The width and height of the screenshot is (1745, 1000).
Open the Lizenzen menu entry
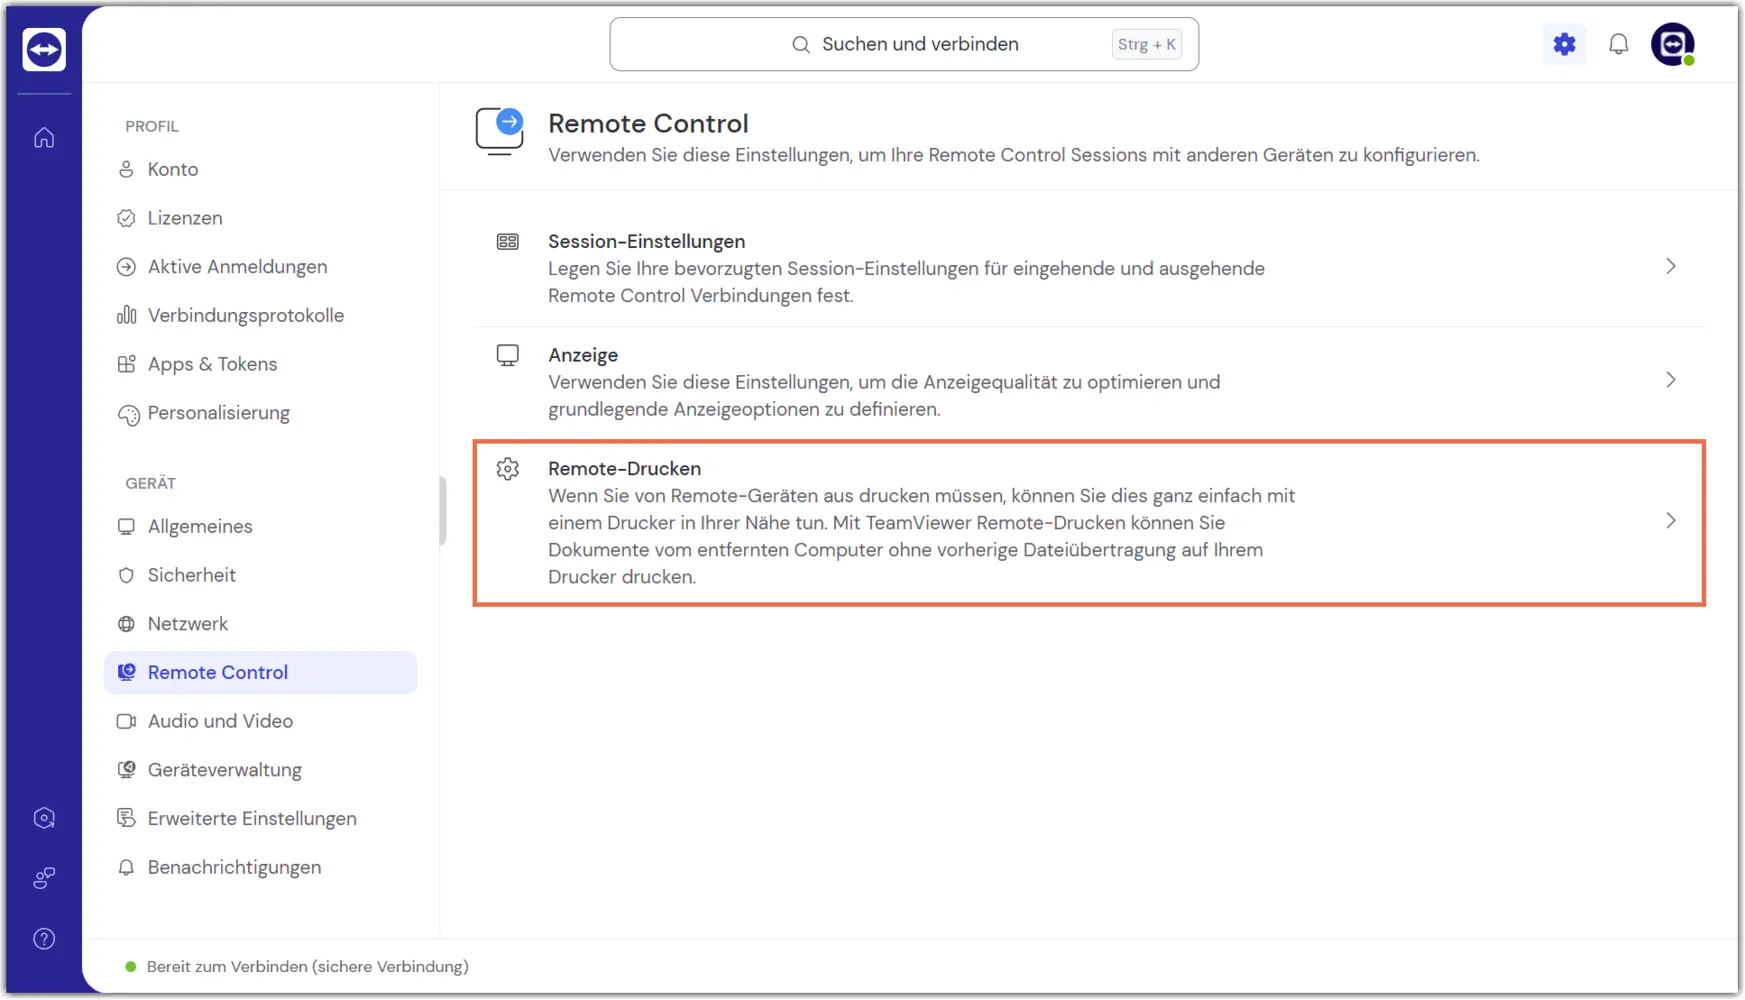[260, 218]
